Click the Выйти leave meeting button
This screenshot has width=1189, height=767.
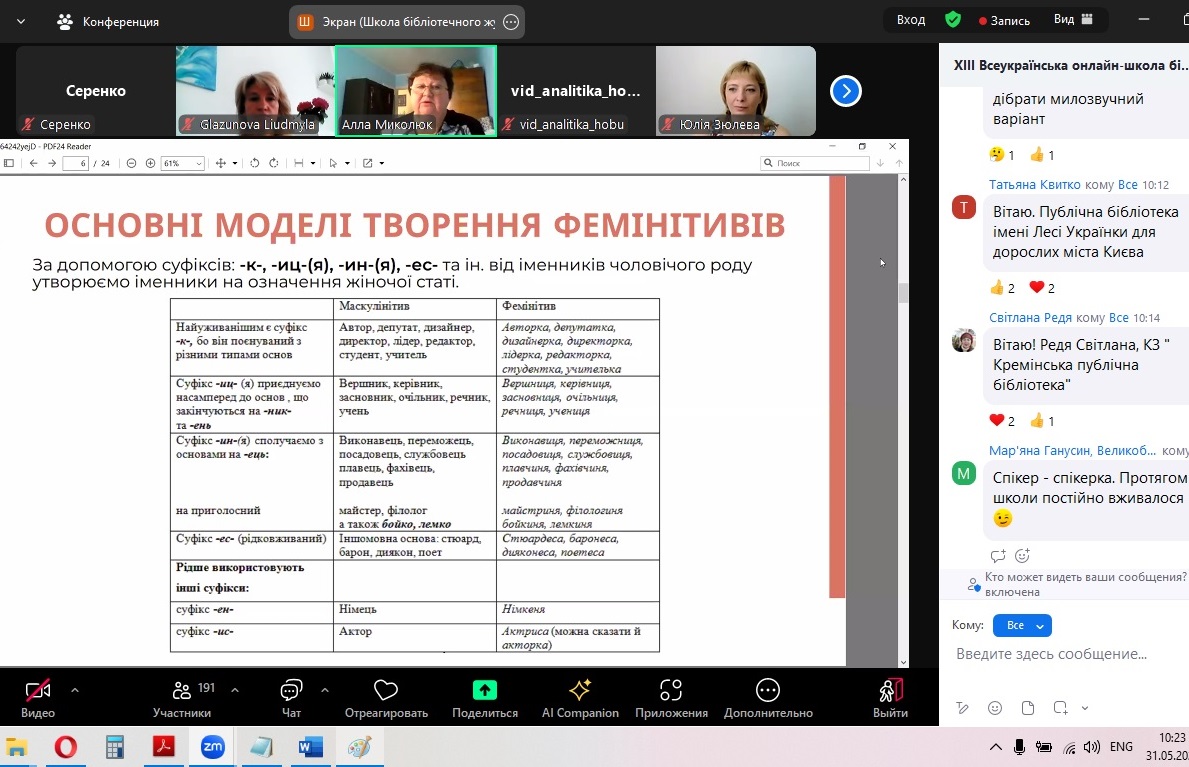(x=890, y=690)
